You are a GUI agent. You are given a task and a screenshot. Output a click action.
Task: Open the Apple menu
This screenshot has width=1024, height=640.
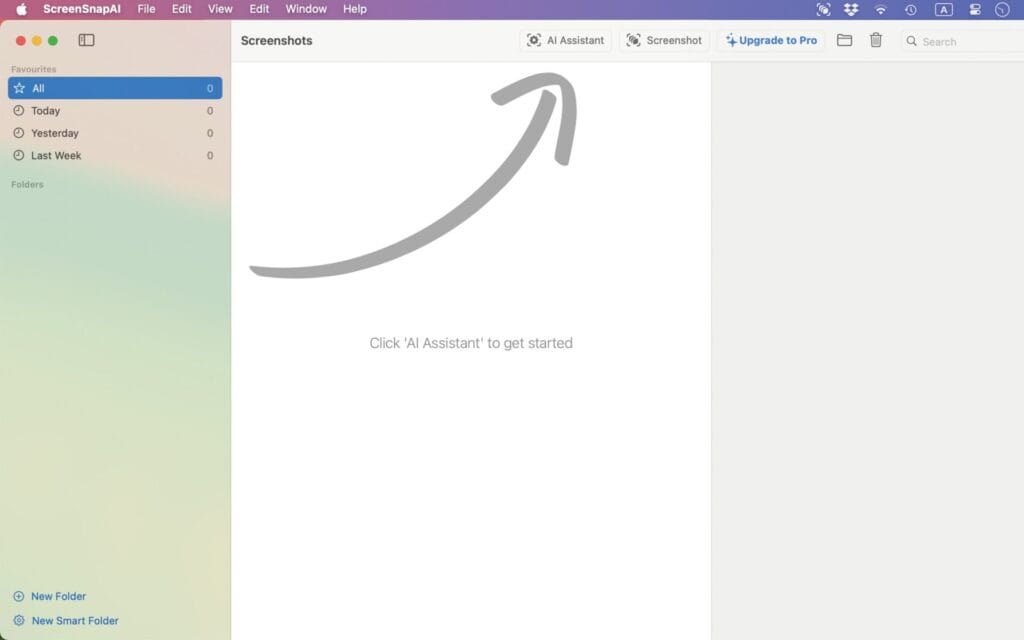coord(21,9)
